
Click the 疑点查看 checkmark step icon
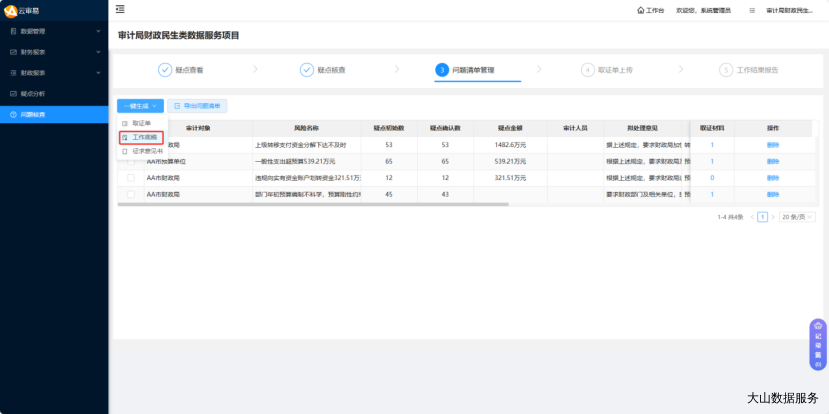165,70
